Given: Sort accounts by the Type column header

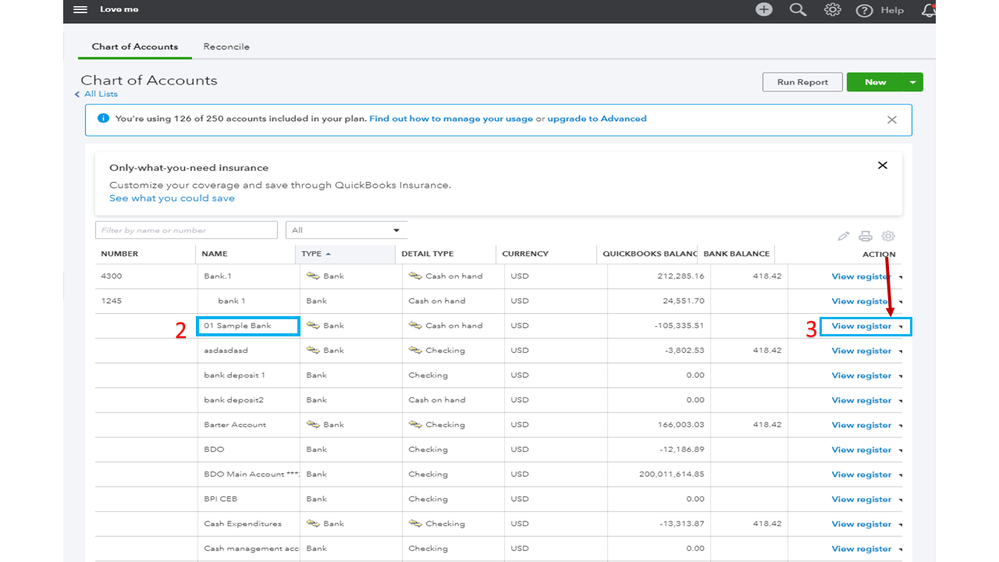Looking at the screenshot, I should (x=313, y=254).
